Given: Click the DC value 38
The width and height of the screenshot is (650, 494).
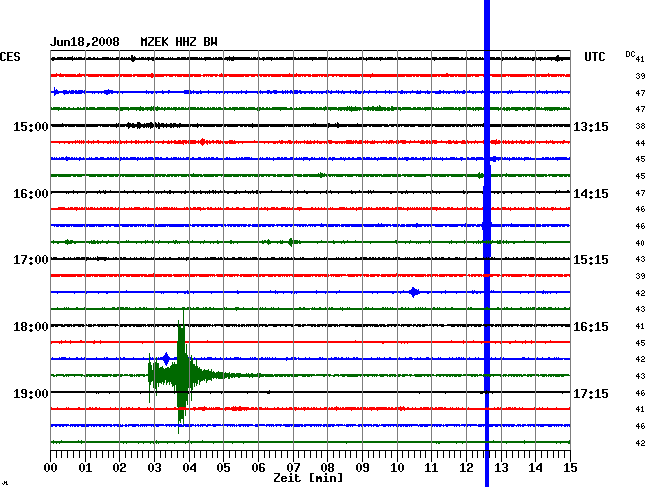Looking at the screenshot, I should [x=639, y=126].
